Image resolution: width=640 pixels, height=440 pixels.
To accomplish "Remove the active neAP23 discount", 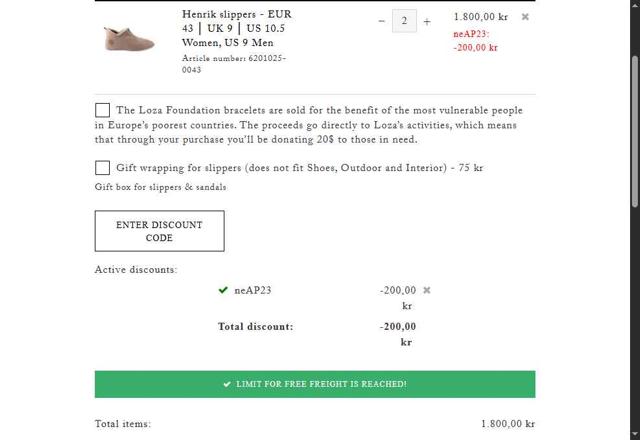I will click(x=427, y=290).
